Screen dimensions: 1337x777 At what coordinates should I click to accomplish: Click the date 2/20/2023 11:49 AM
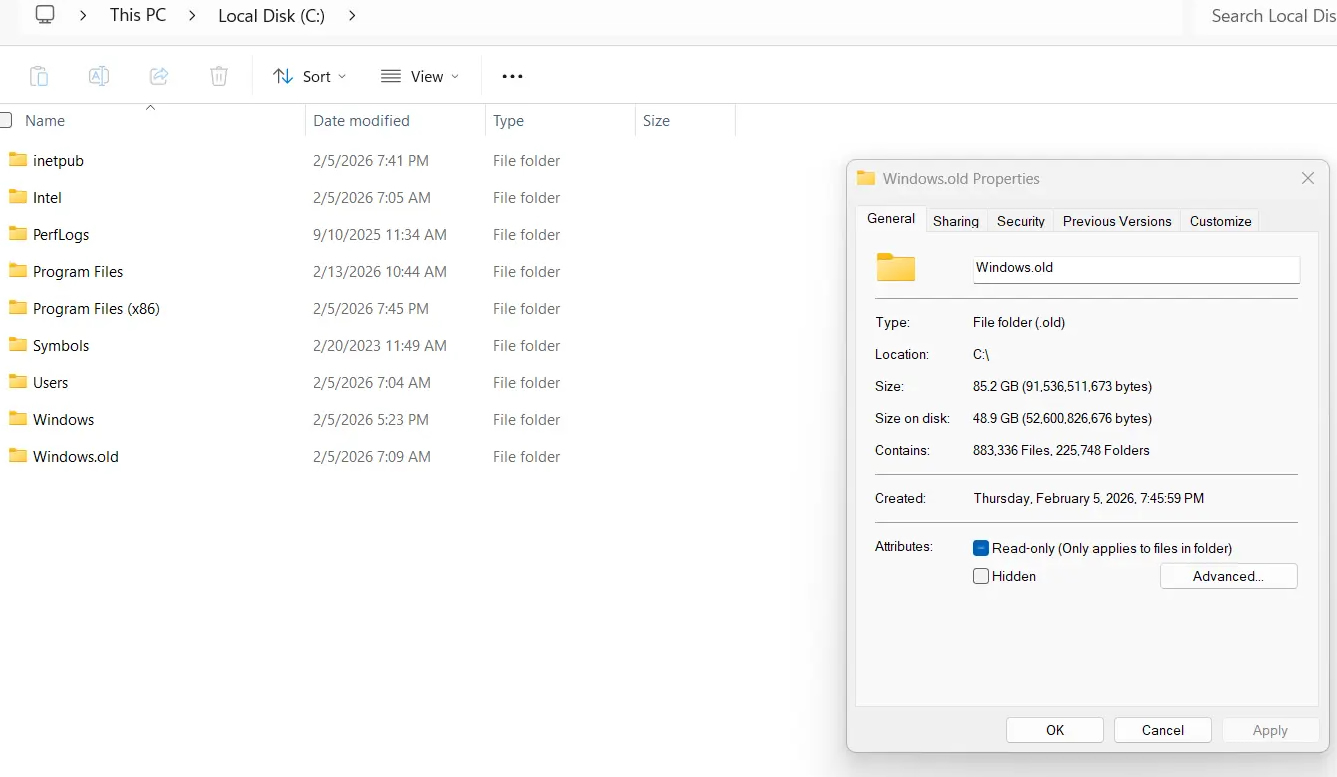380,345
